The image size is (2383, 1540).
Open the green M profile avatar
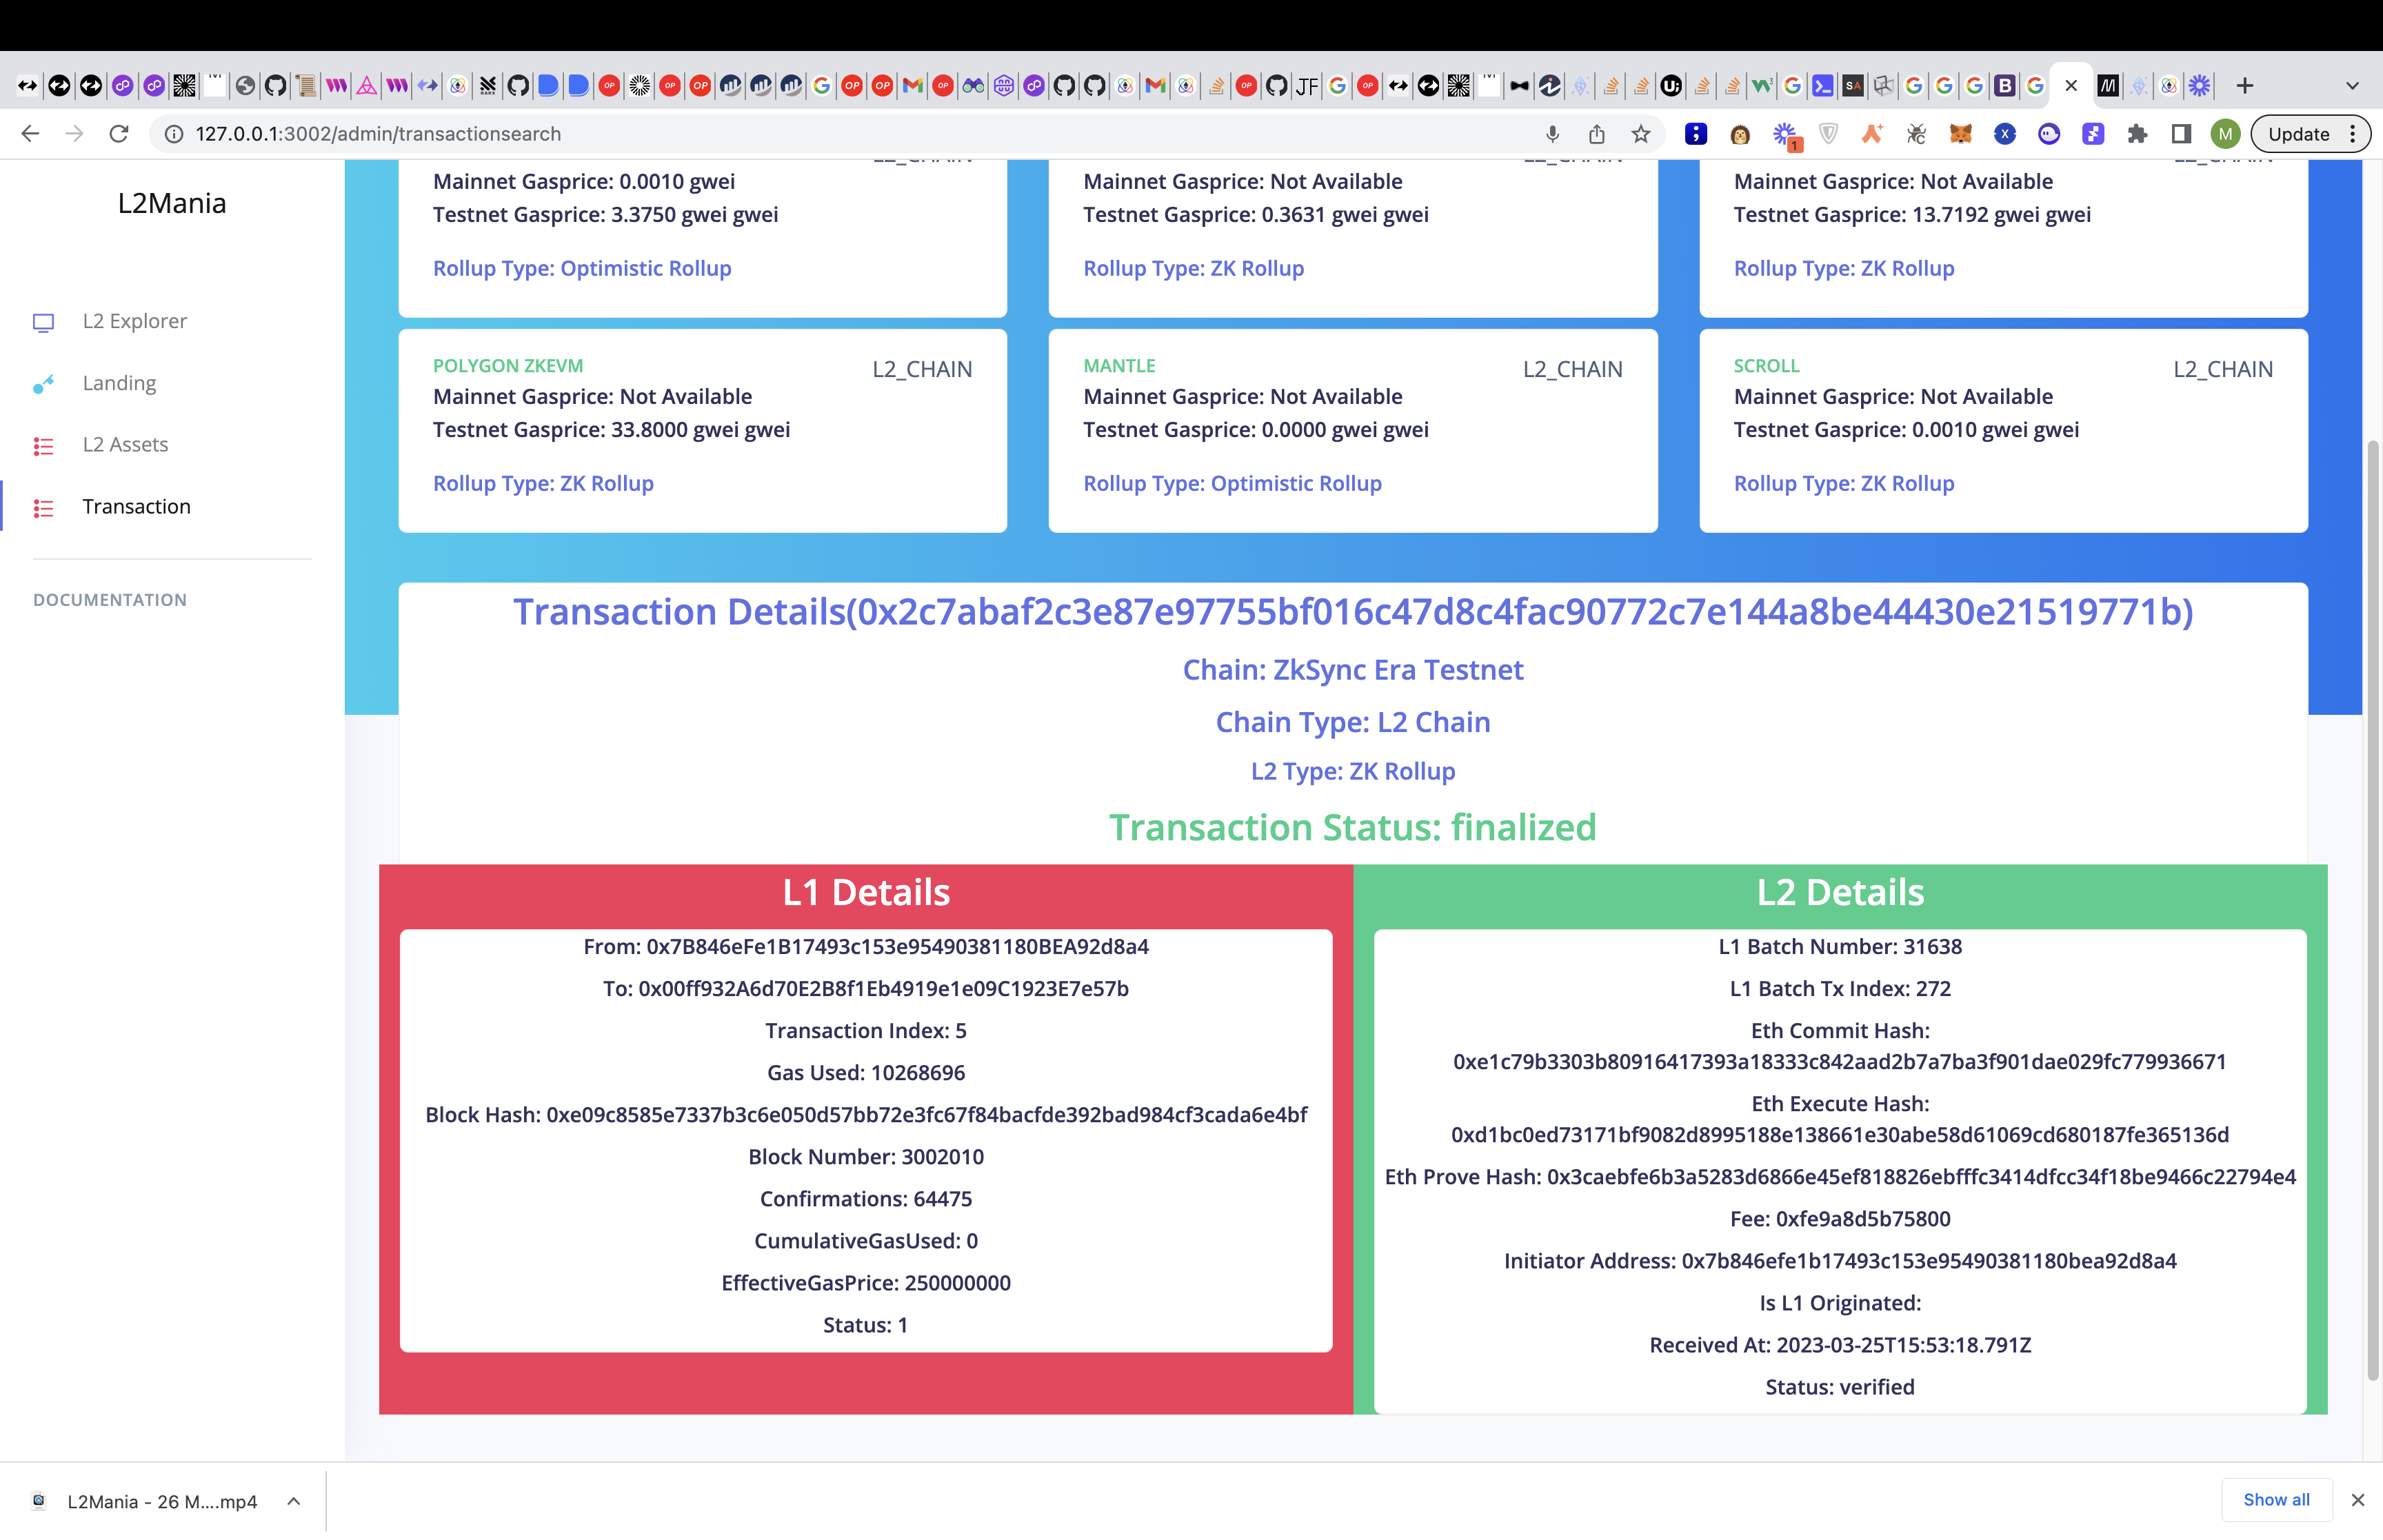tap(2226, 134)
